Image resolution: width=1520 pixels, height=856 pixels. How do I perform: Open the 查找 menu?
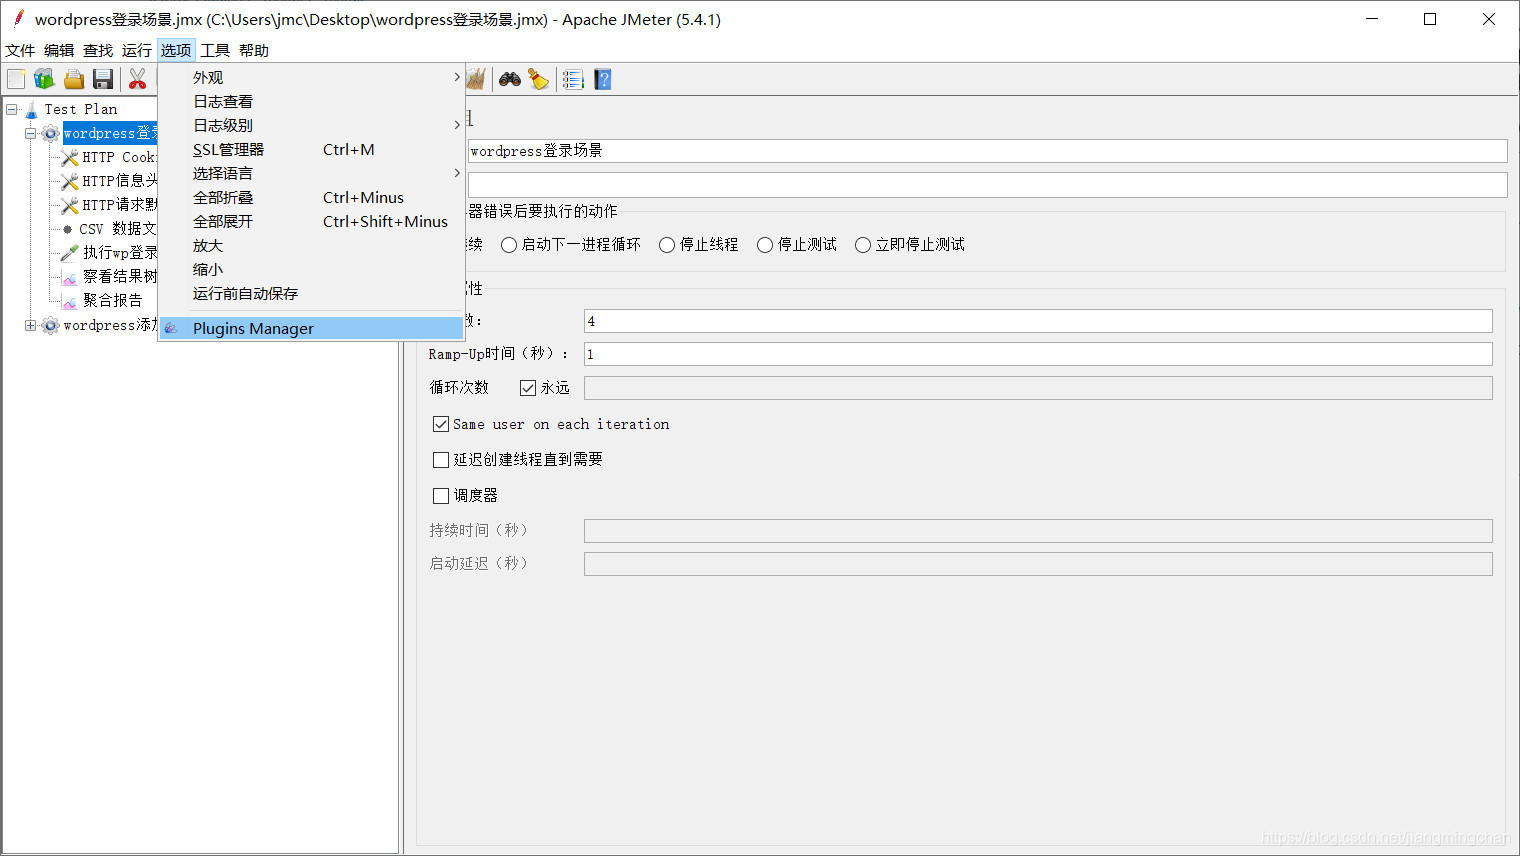[x=98, y=50]
